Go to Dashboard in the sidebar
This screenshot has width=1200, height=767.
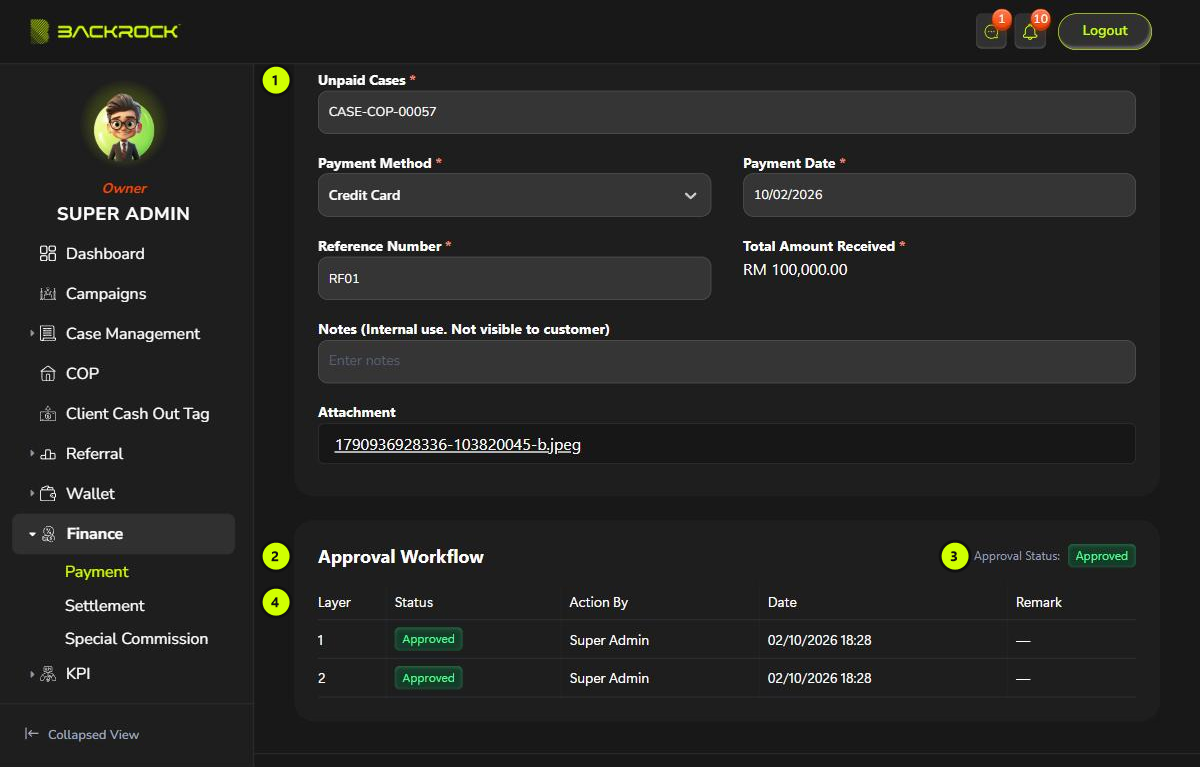point(105,254)
